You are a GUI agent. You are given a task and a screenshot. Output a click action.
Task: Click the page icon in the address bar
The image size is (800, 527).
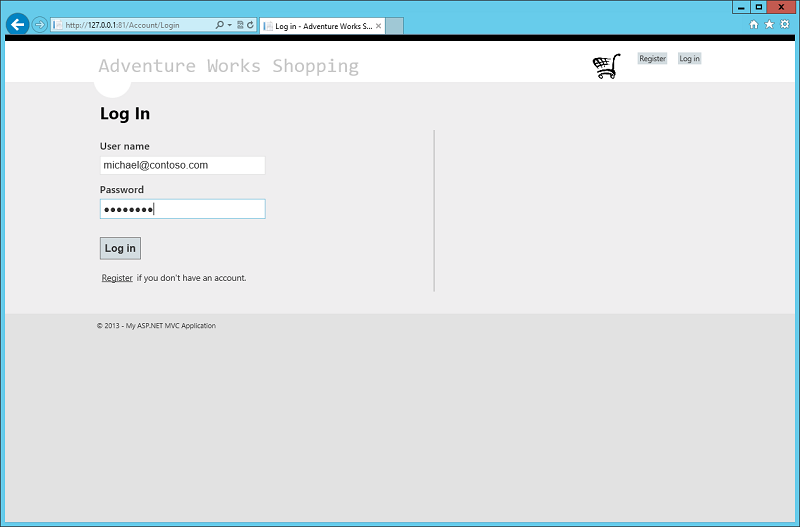(x=58, y=24)
